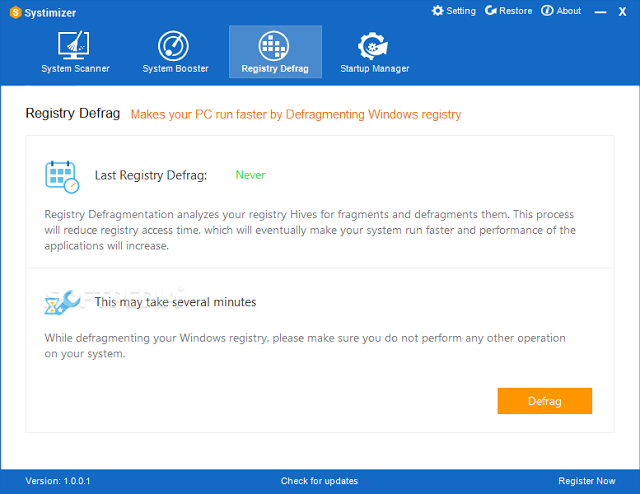
Task: Click the hourglass wrench icon
Action: [62, 303]
